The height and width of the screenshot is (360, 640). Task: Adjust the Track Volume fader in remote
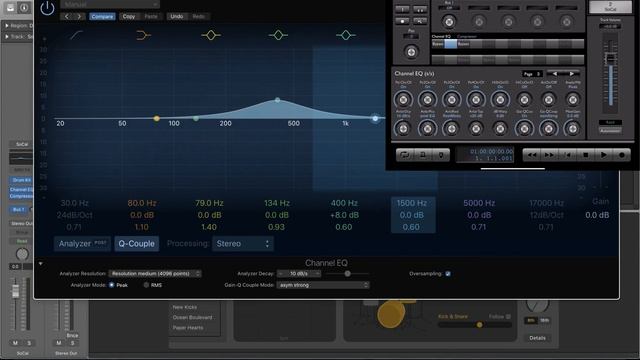click(611, 59)
